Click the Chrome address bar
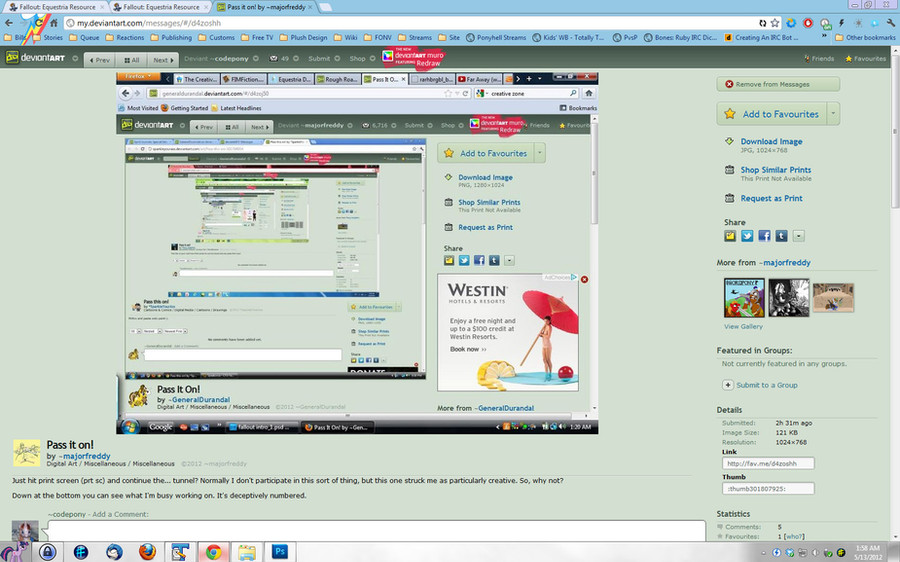Viewport: 900px width, 562px height. tap(413, 23)
